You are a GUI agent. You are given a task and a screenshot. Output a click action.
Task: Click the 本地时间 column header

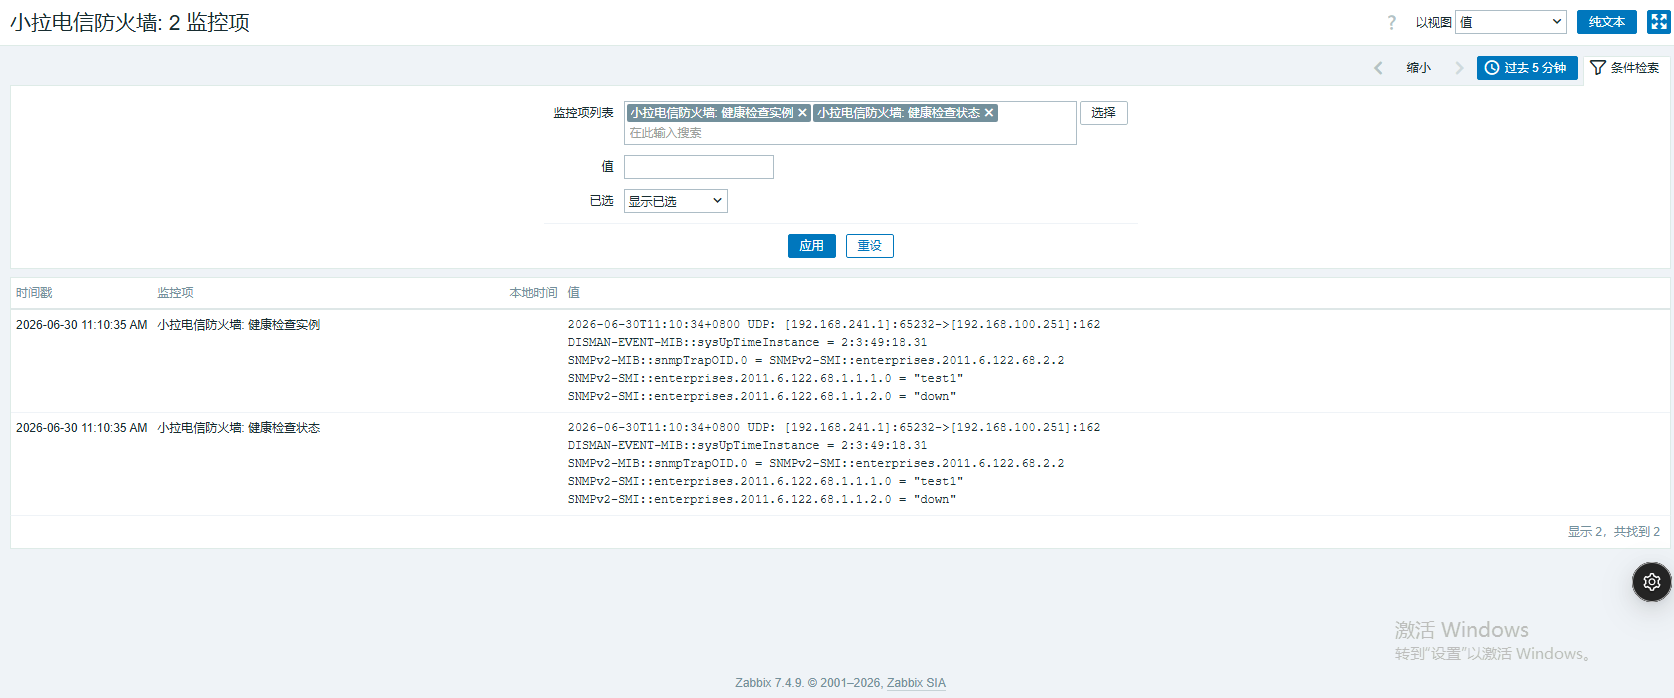[x=533, y=293]
